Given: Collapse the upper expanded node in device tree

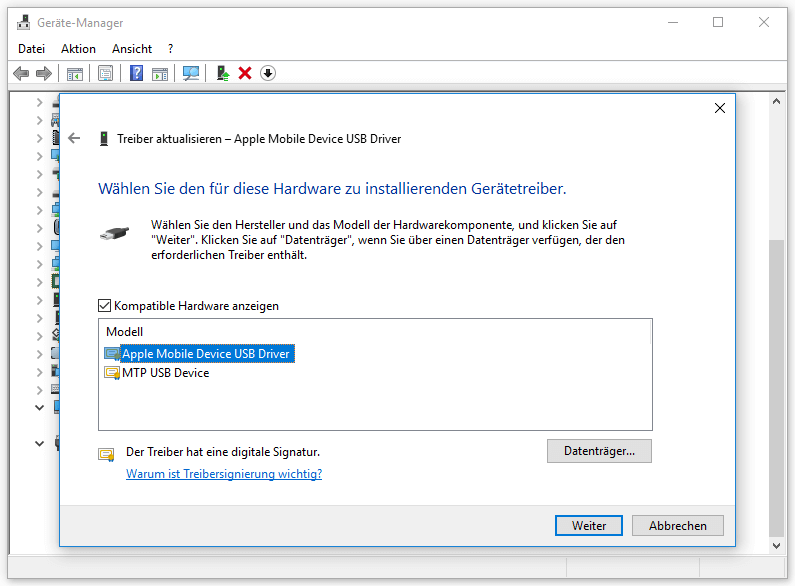Looking at the screenshot, I should 40,408.
